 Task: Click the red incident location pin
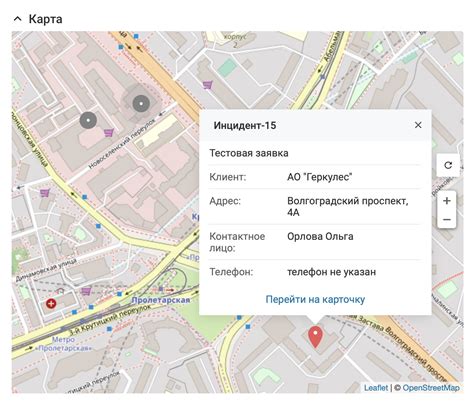(x=315, y=337)
